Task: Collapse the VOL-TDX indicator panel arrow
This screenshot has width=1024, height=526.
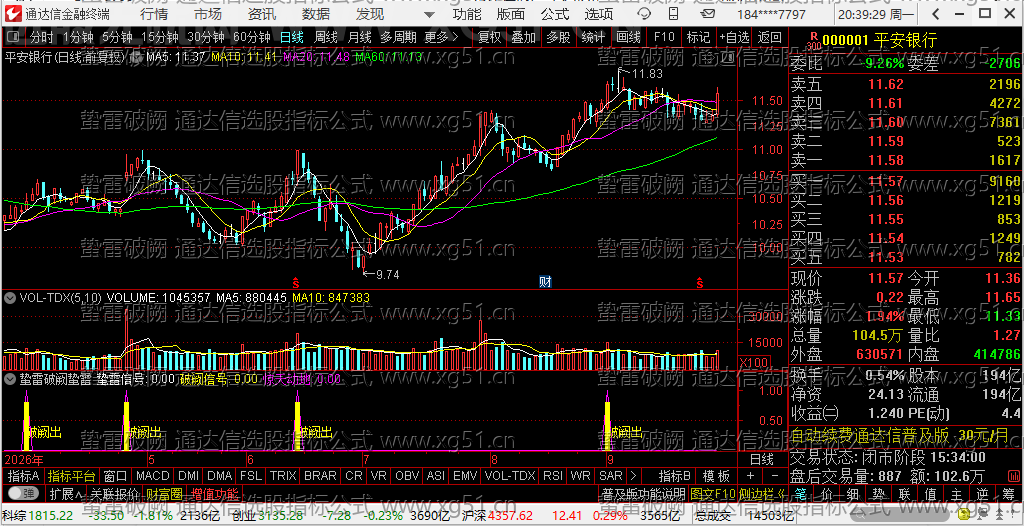Action: coord(10,297)
